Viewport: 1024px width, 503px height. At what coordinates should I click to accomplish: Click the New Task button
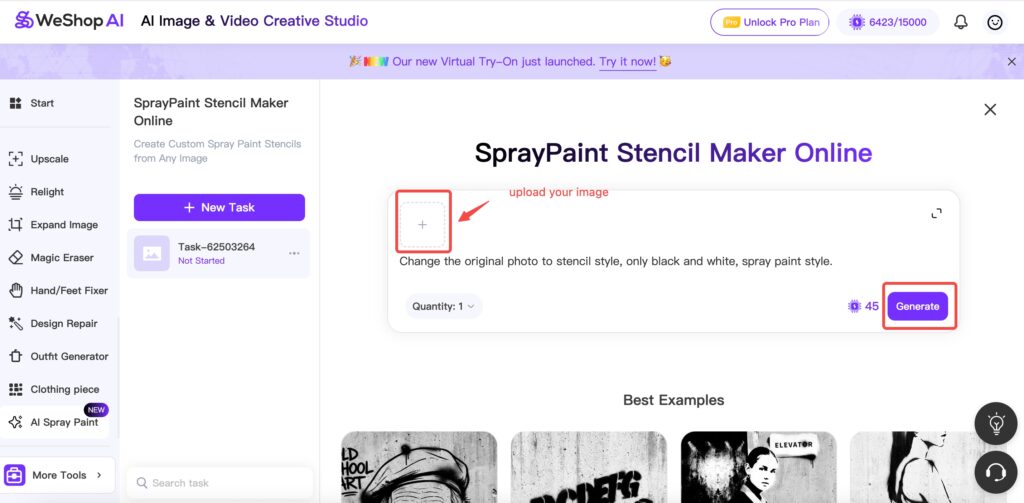click(x=219, y=207)
